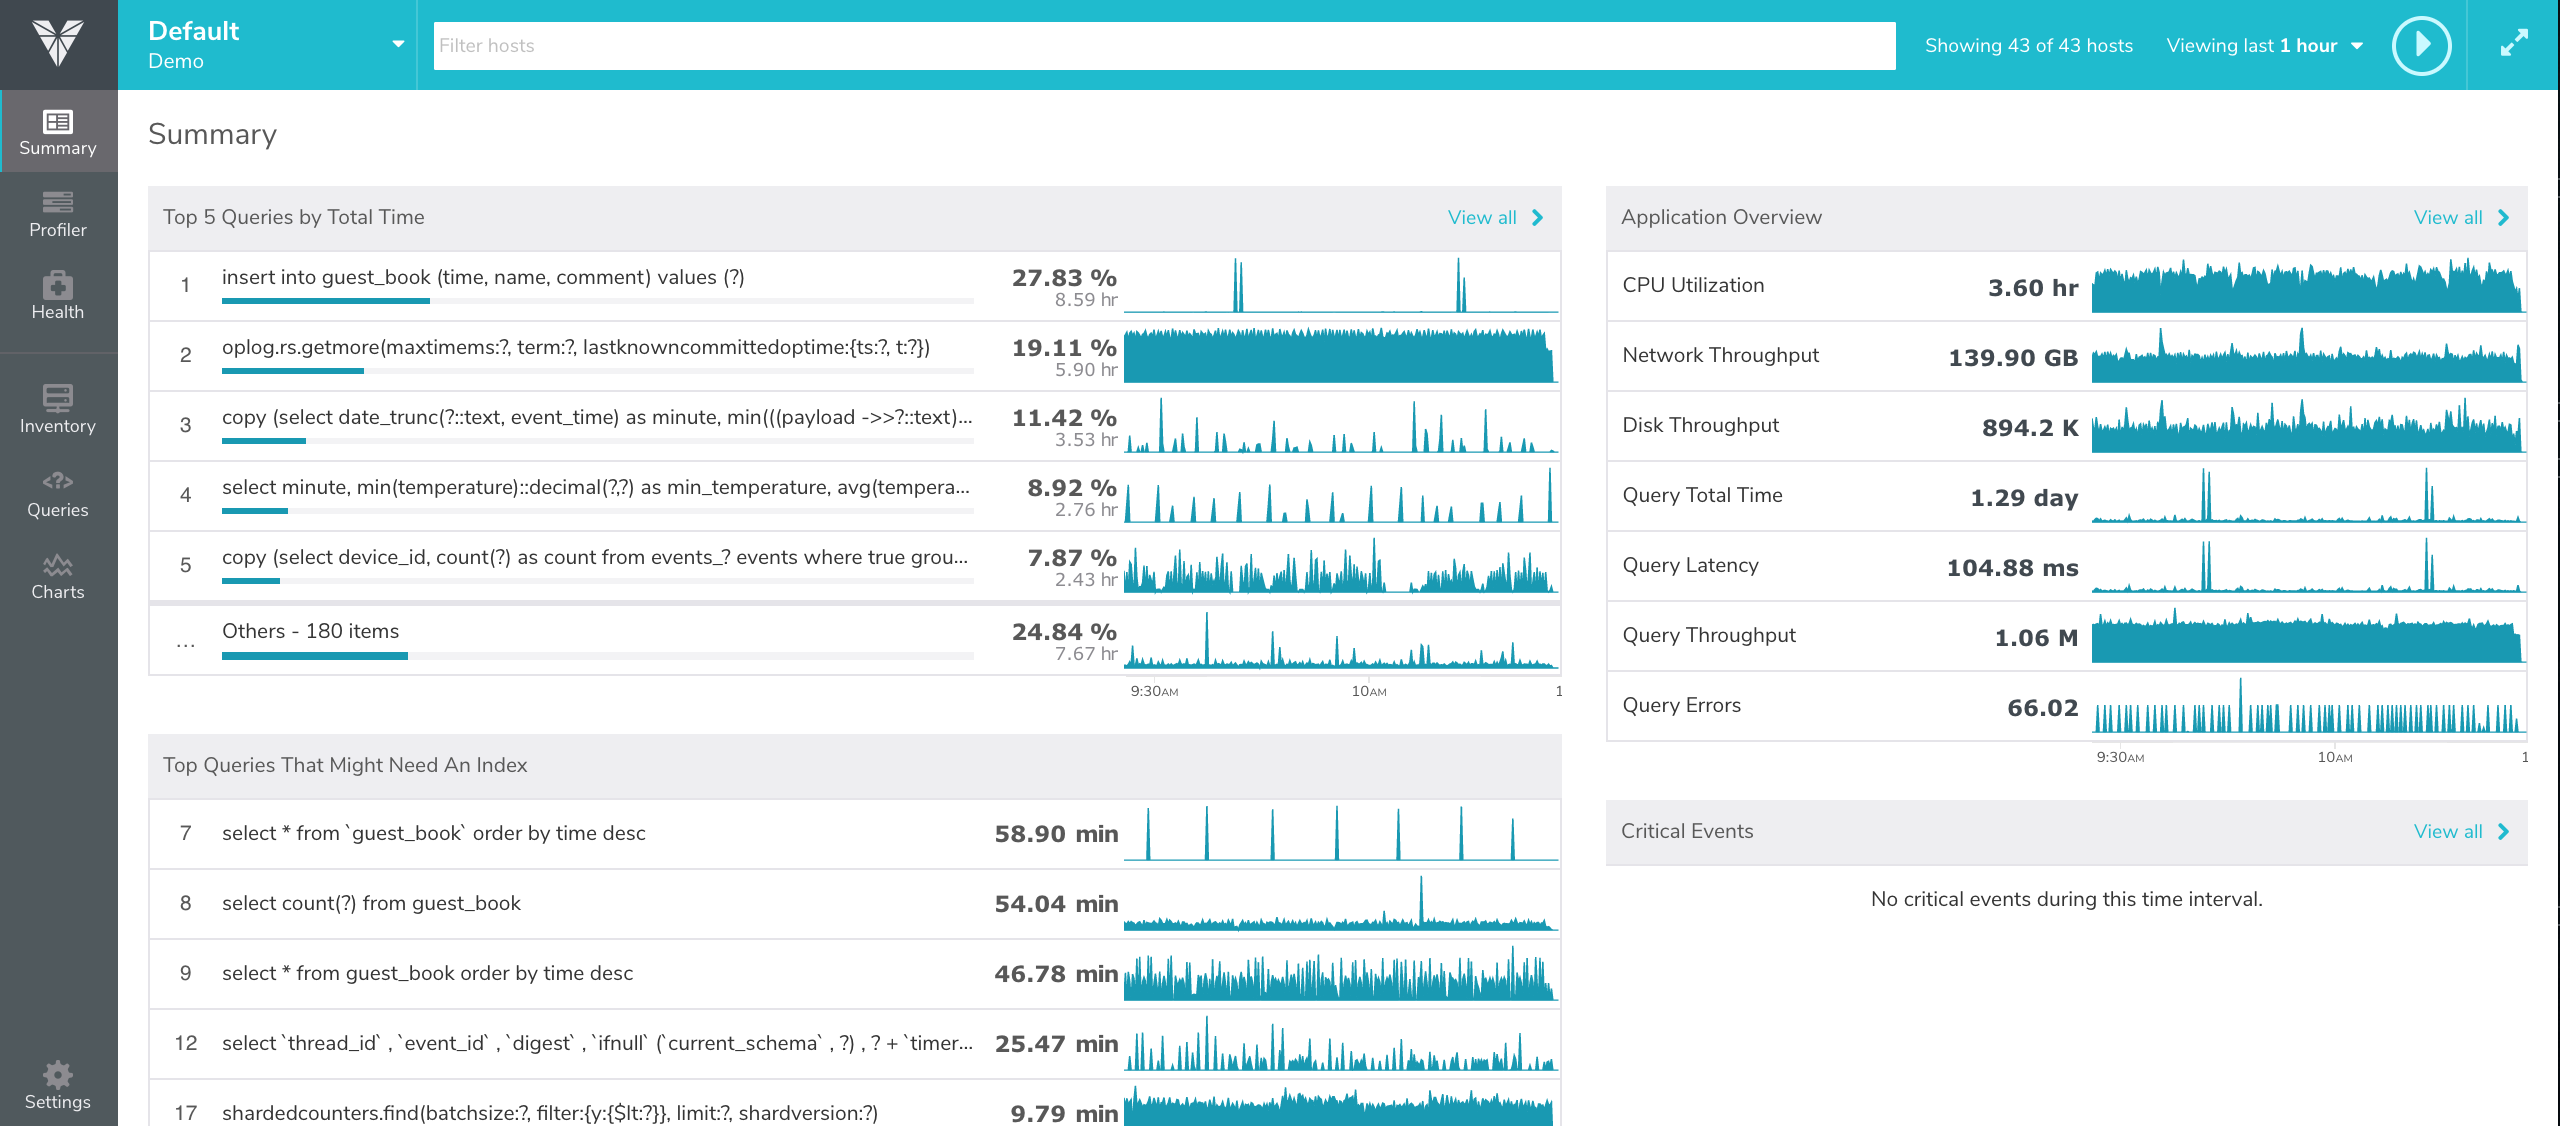
Task: Open the Health sidebar icon
Action: coord(58,295)
